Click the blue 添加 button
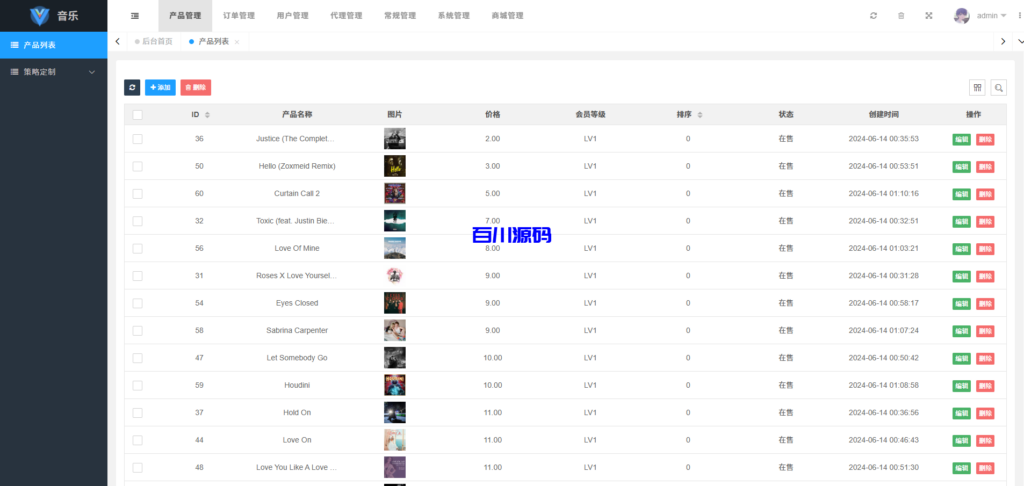Image resolution: width=1024 pixels, height=486 pixels. point(160,88)
